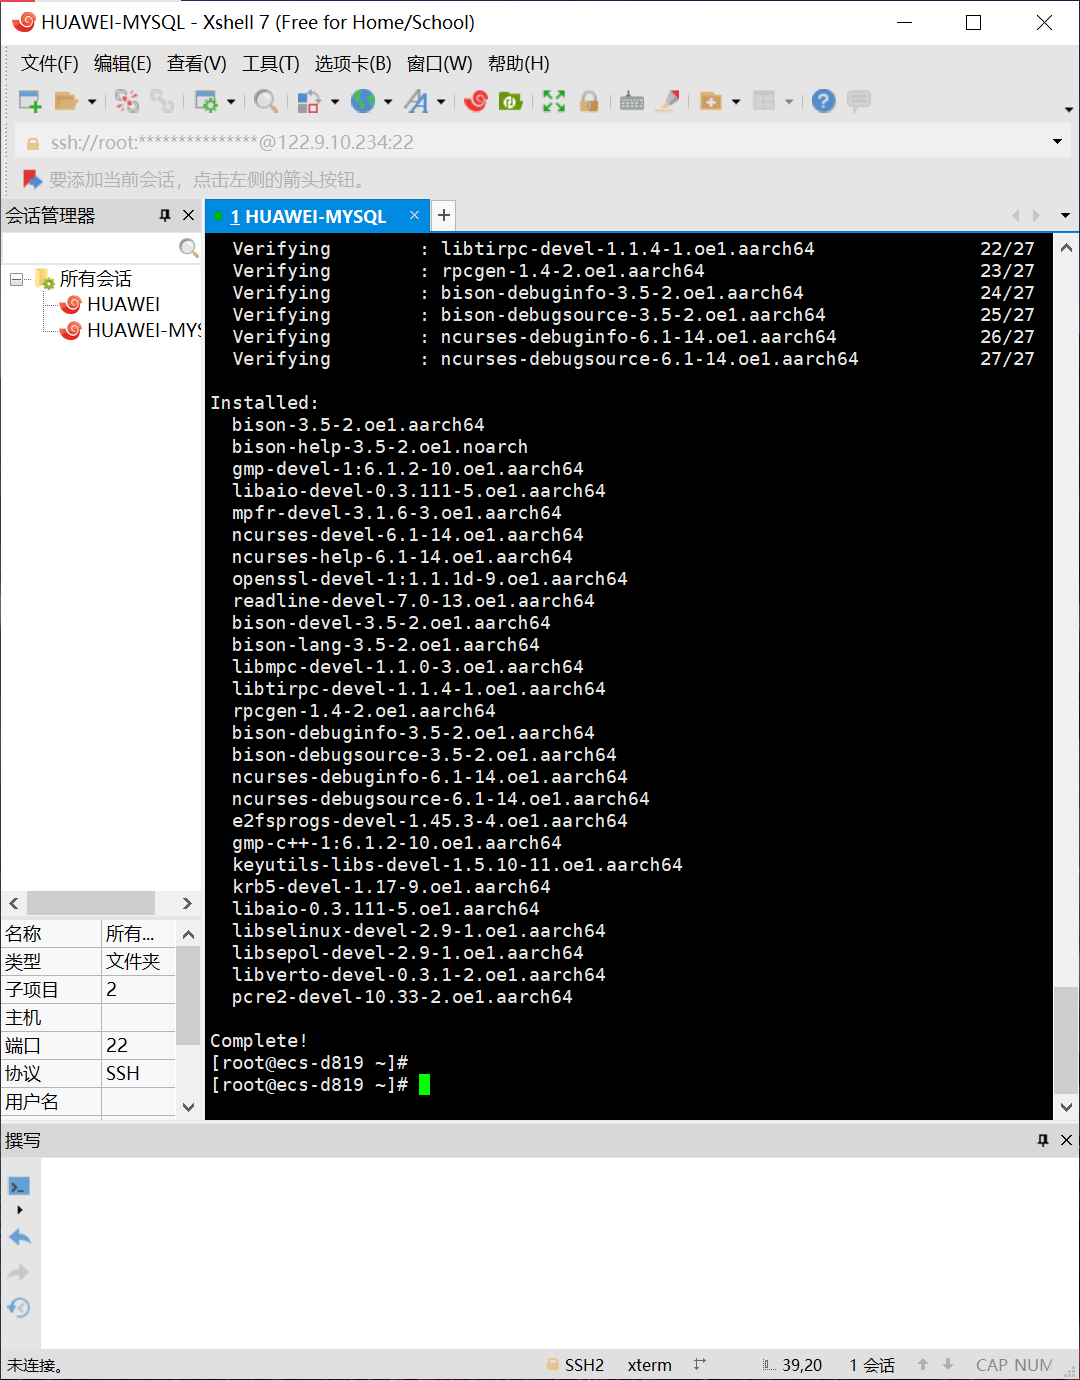Select the HUAWEI-MYSQL session in the tree
This screenshot has height=1380, width=1080.
130,330
